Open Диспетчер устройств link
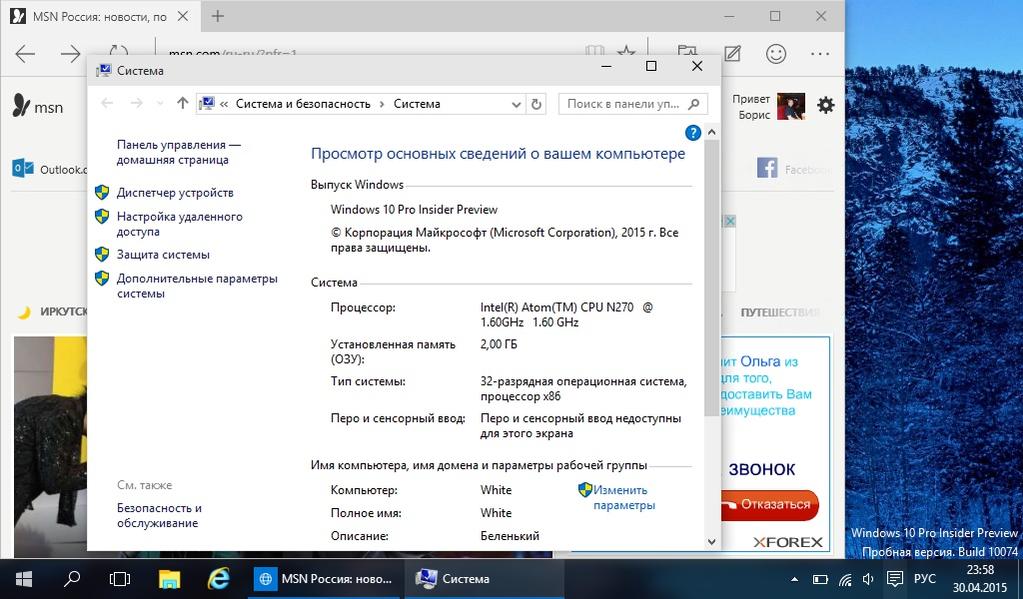This screenshot has height=599, width=1023. (x=175, y=192)
